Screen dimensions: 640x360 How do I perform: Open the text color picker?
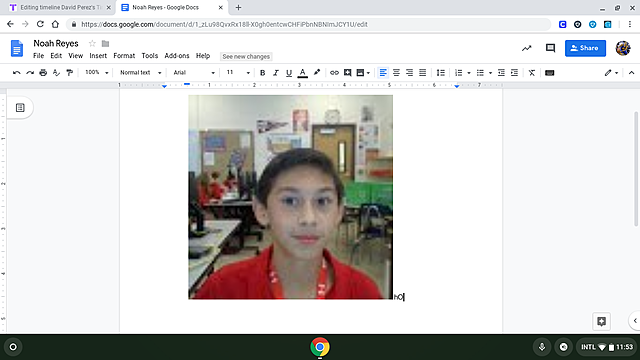coord(302,73)
